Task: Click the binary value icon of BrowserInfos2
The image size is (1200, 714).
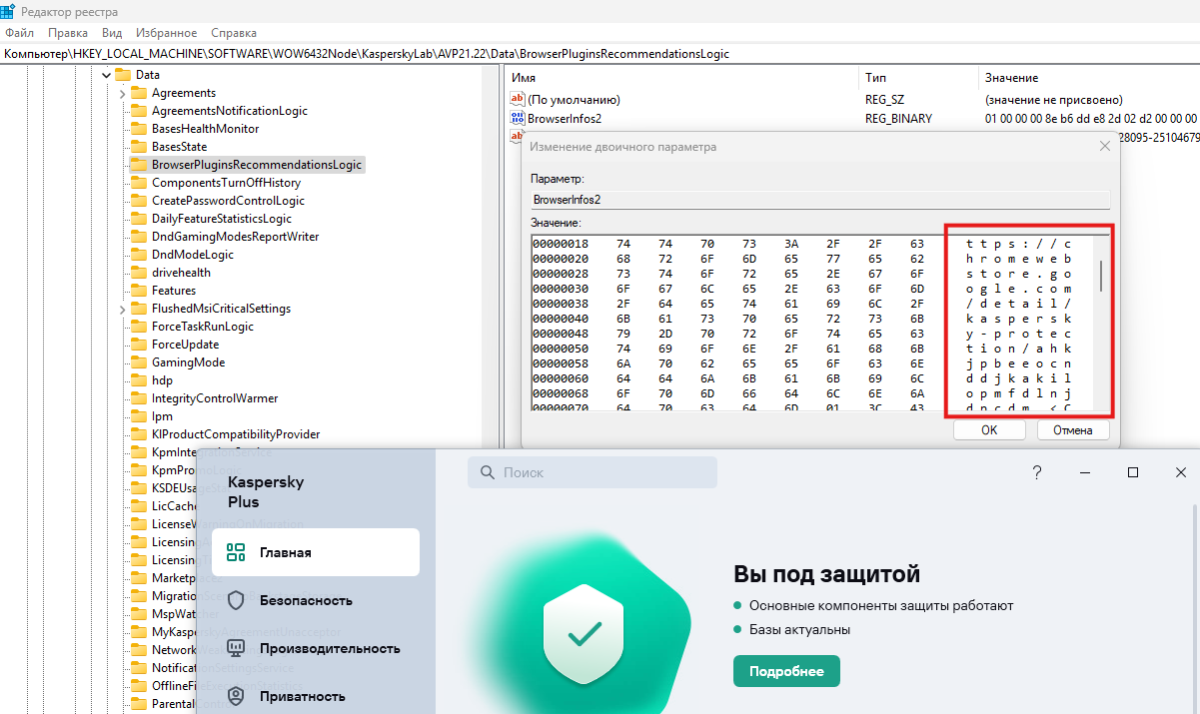Action: click(518, 118)
